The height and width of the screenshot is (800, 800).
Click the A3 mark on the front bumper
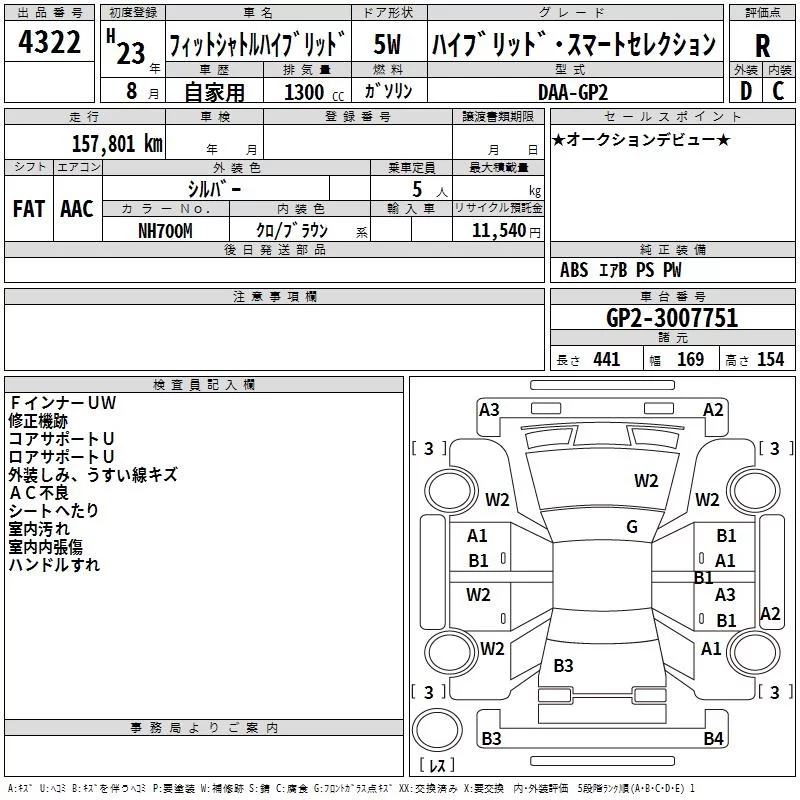[489, 410]
